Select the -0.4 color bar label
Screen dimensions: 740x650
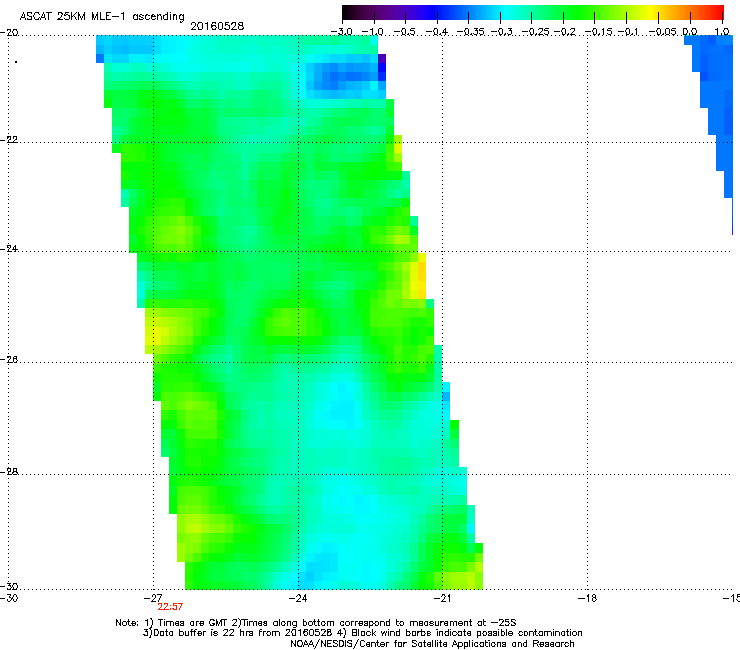tap(437, 32)
